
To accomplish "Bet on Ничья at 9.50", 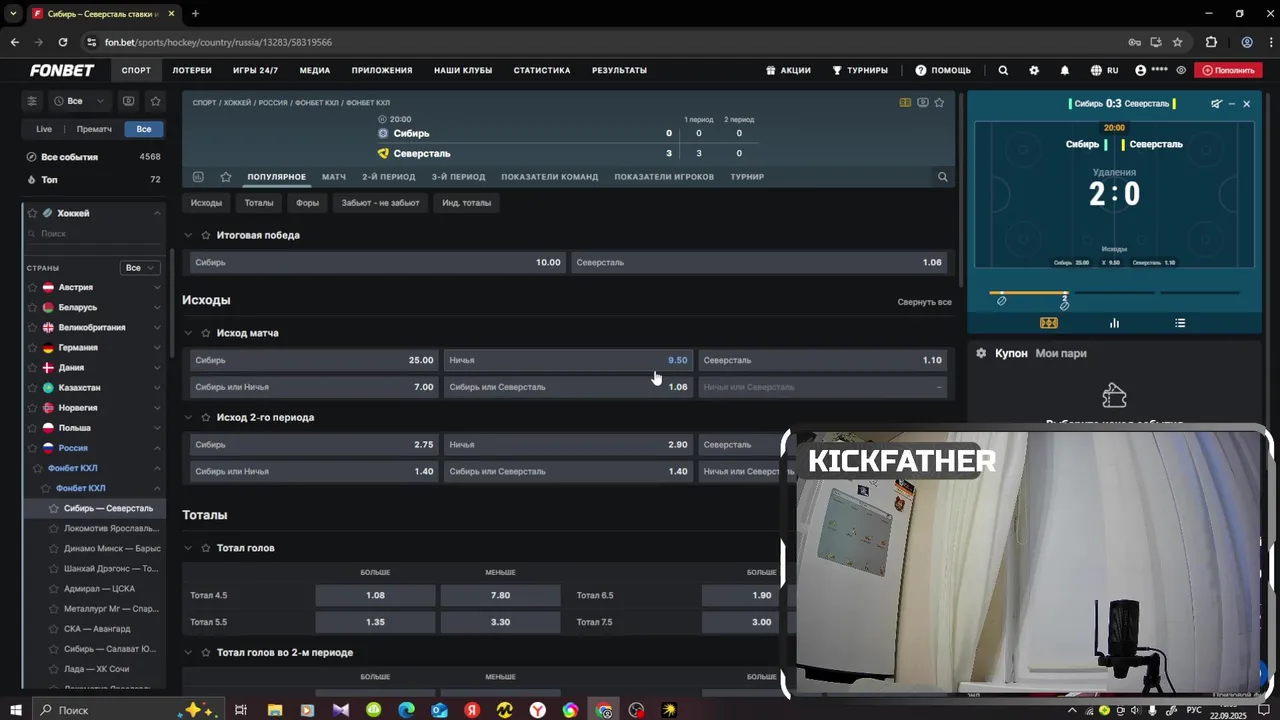I will [568, 360].
